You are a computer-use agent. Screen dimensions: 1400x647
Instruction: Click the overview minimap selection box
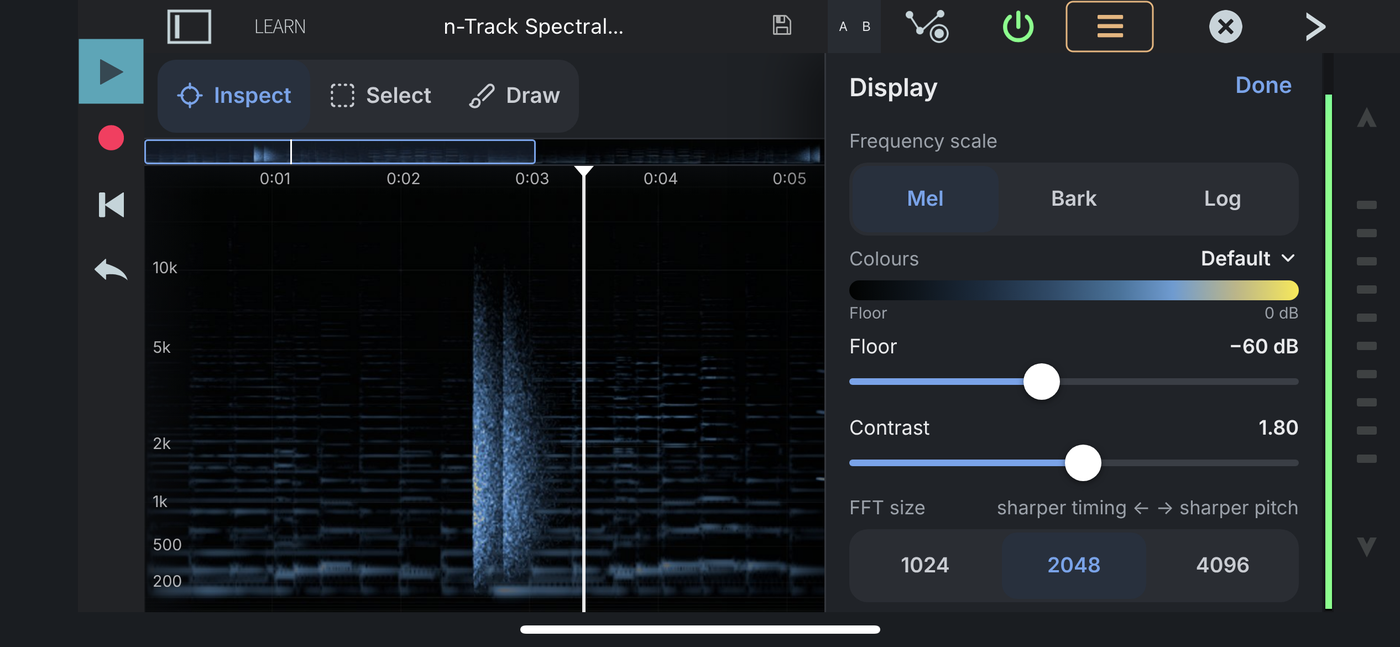[x=340, y=152]
